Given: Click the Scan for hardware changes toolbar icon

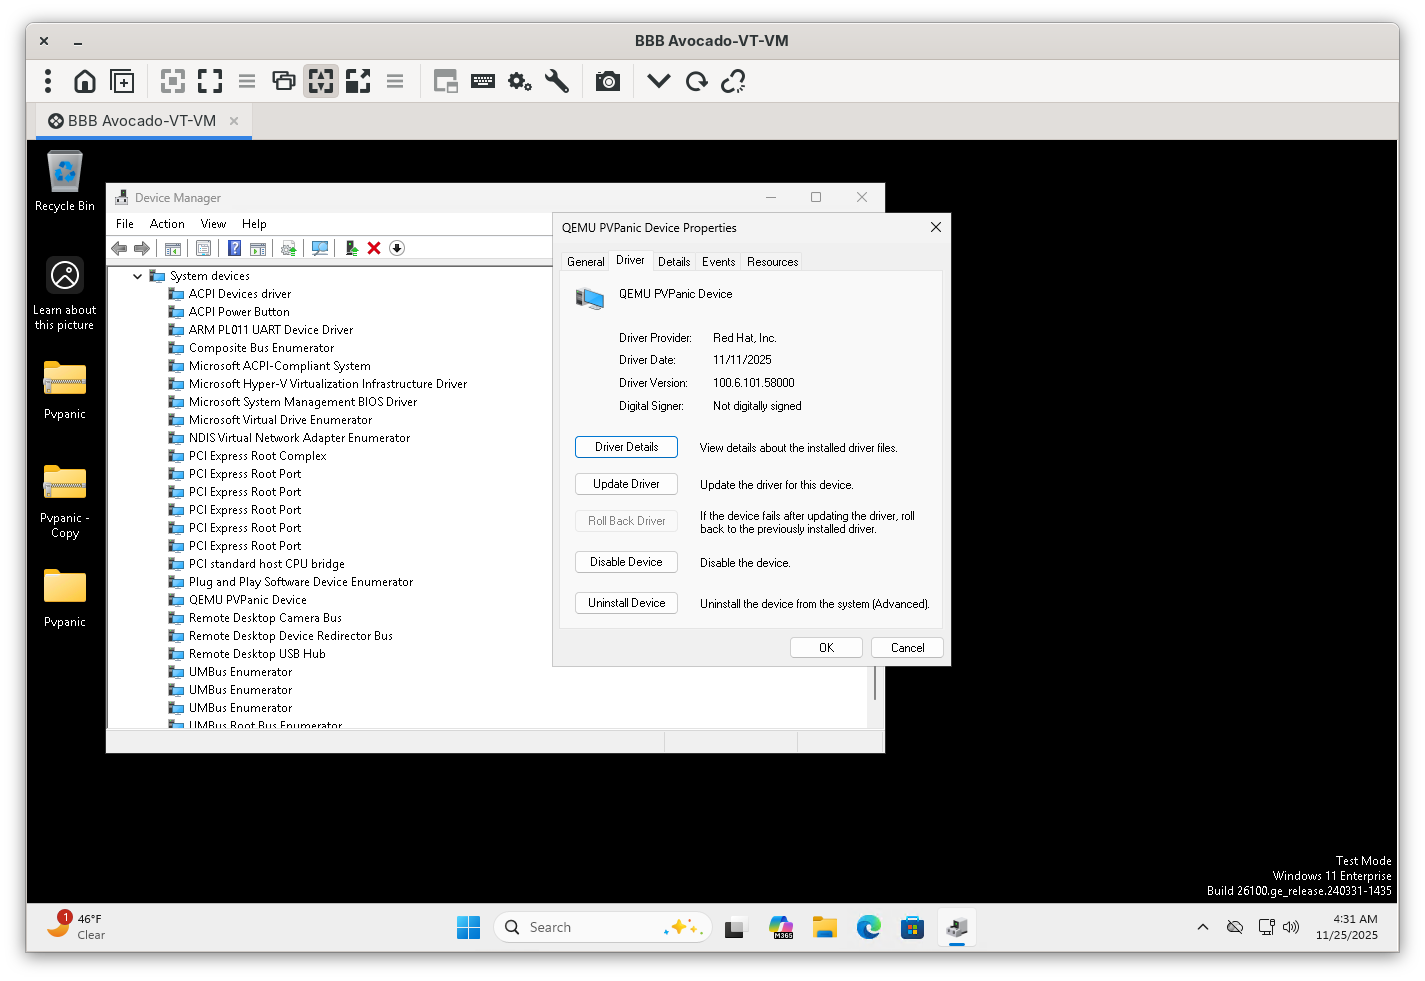Looking at the screenshot, I should [320, 248].
